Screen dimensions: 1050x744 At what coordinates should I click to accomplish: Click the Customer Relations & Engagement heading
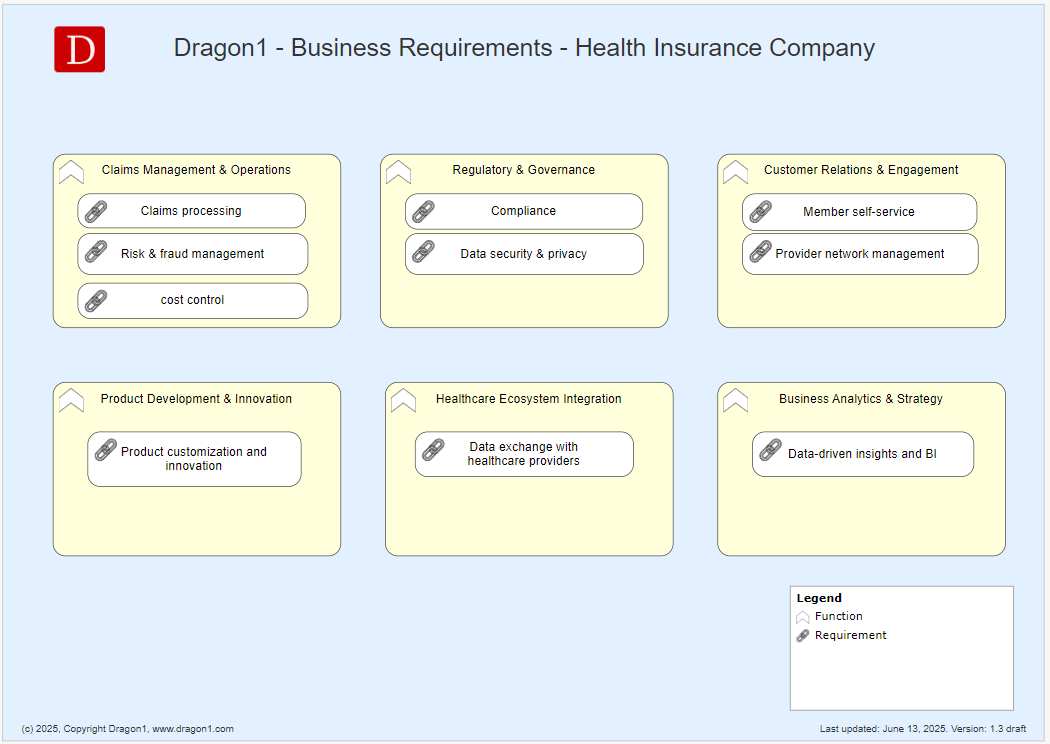click(x=860, y=170)
